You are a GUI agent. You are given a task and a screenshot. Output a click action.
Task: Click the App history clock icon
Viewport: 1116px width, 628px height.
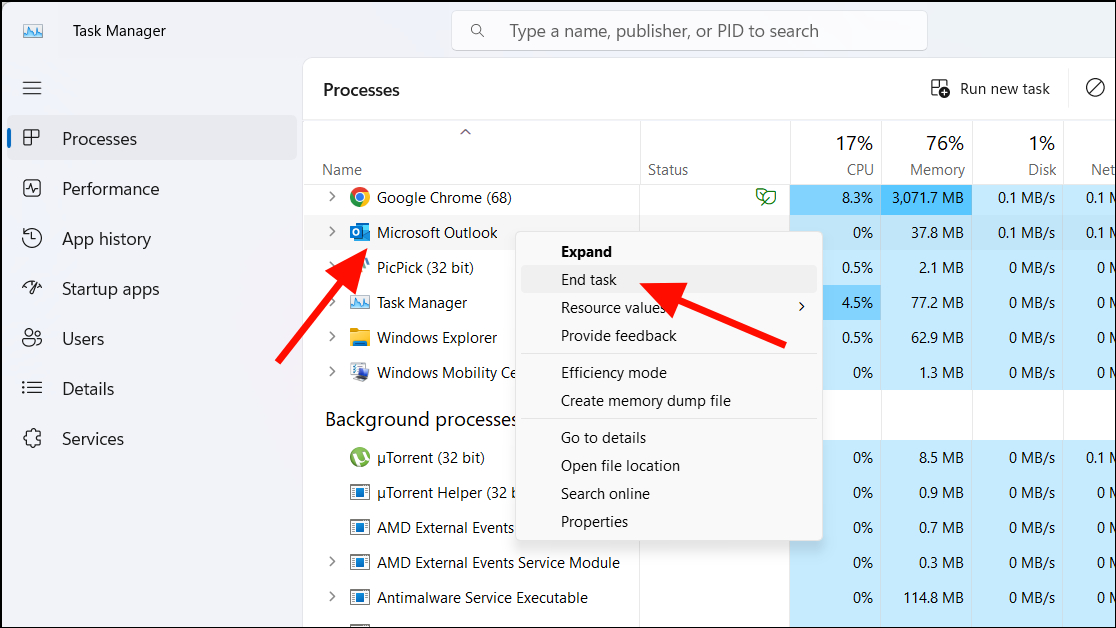coord(32,238)
